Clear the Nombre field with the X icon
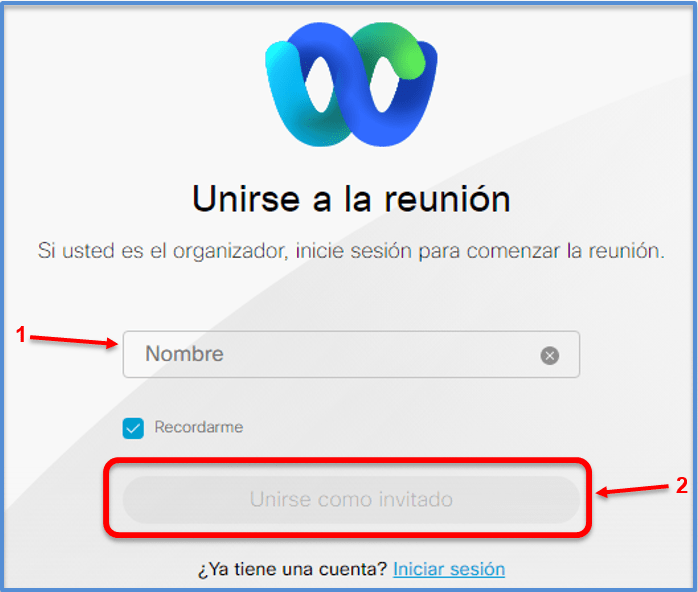 click(x=549, y=355)
